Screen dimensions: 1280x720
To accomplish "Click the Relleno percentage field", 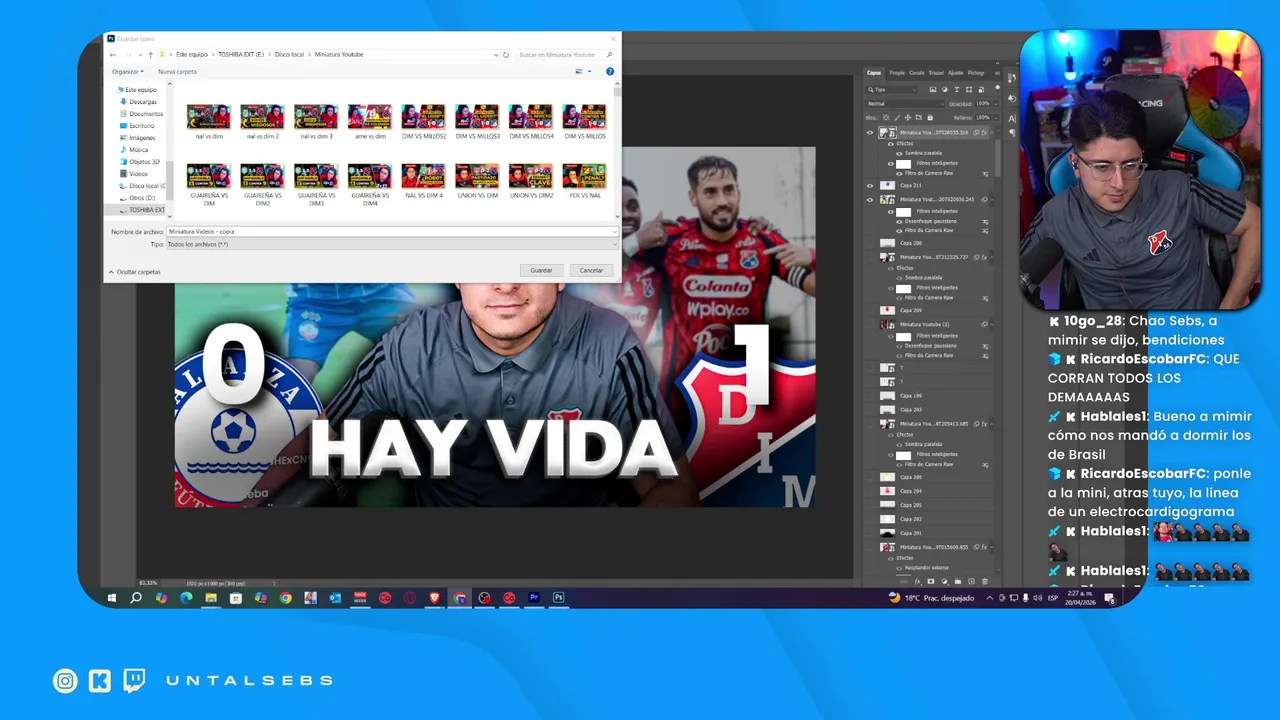I will coord(982,118).
